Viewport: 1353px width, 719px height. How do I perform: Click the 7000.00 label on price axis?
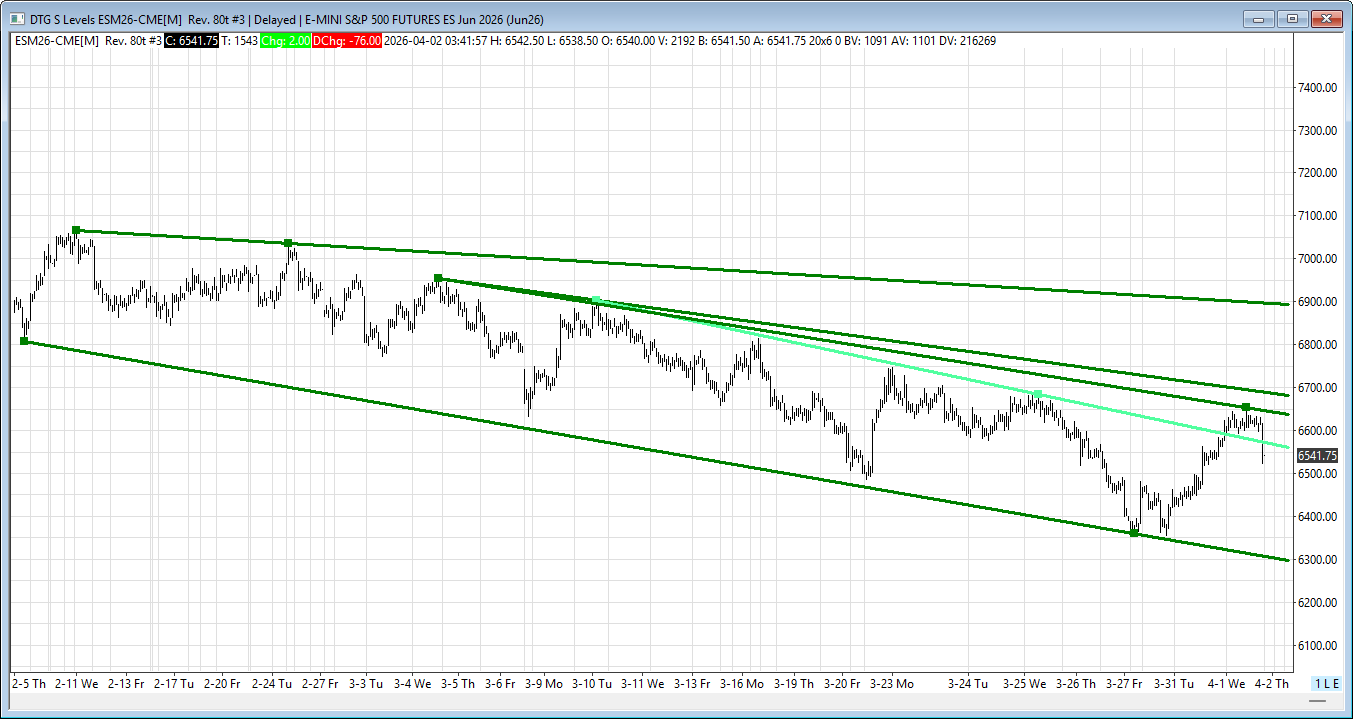pos(1317,259)
